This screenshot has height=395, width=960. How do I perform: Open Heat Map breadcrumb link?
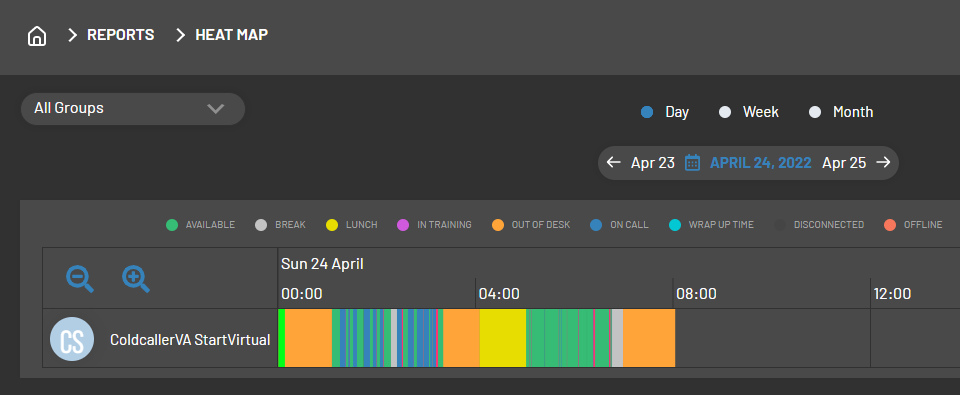coord(231,35)
